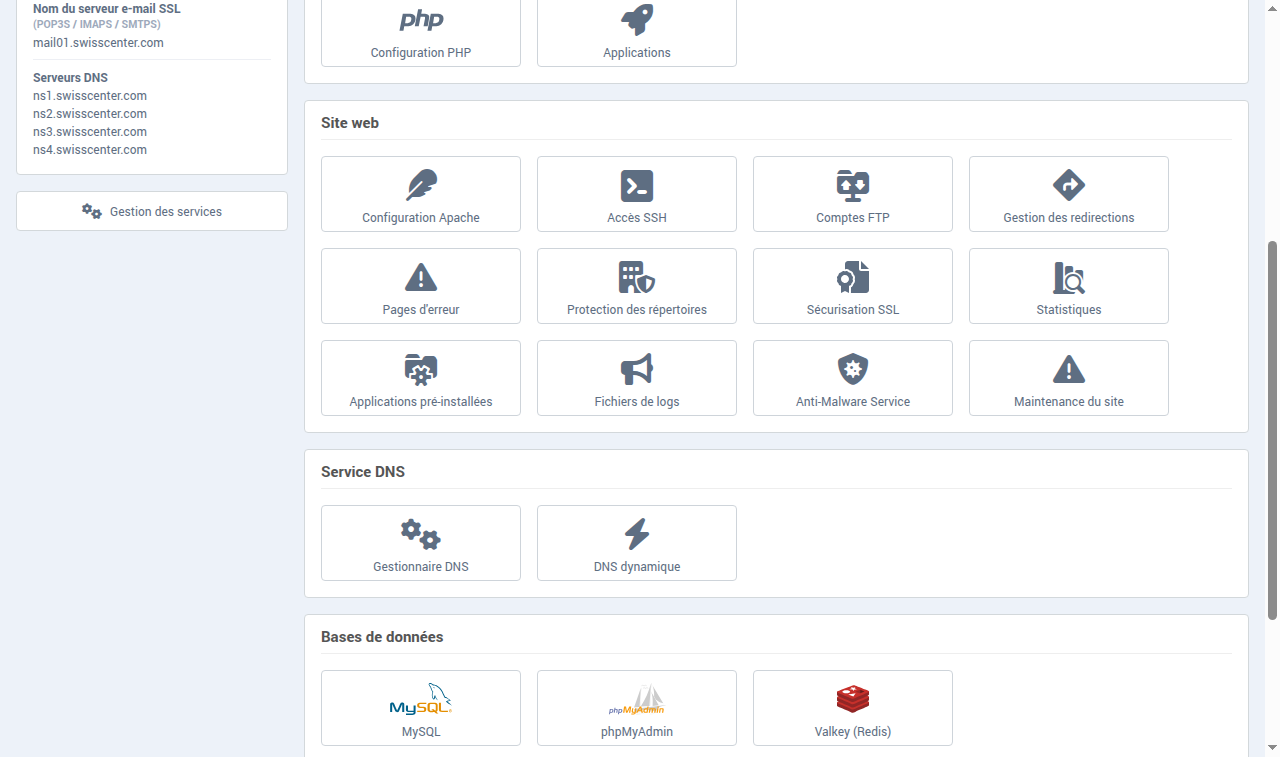Viewport: 1280px width, 757px height.
Task: Select ns1.swisscenter.com DNS server text
Action: tap(90, 96)
